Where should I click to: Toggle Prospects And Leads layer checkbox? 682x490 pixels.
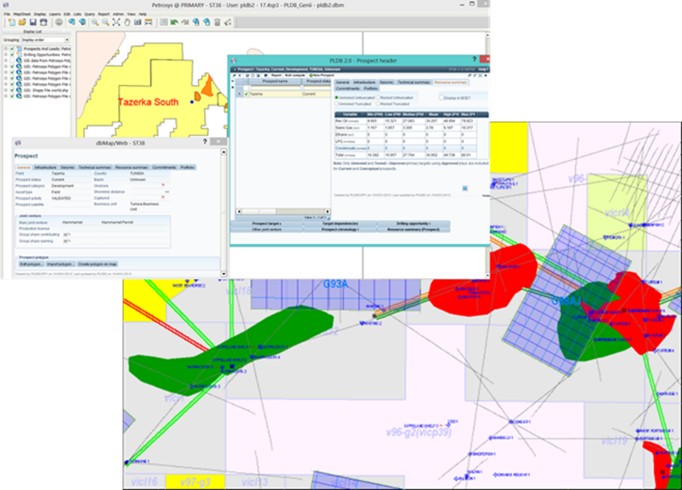point(14,47)
